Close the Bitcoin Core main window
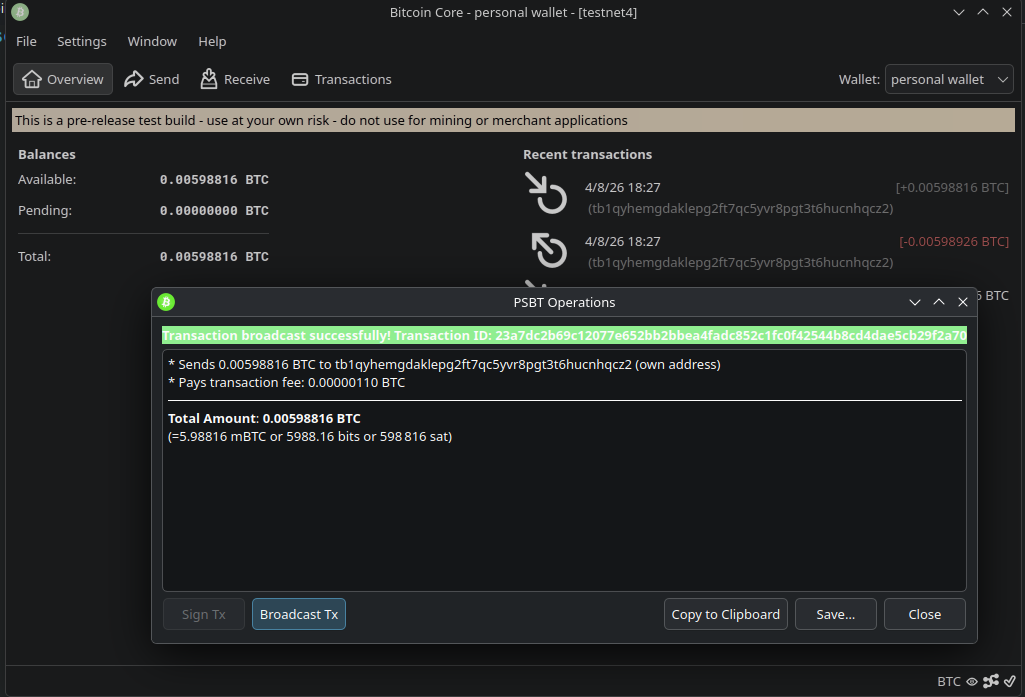This screenshot has width=1025, height=697. pyautogui.click(x=1007, y=12)
